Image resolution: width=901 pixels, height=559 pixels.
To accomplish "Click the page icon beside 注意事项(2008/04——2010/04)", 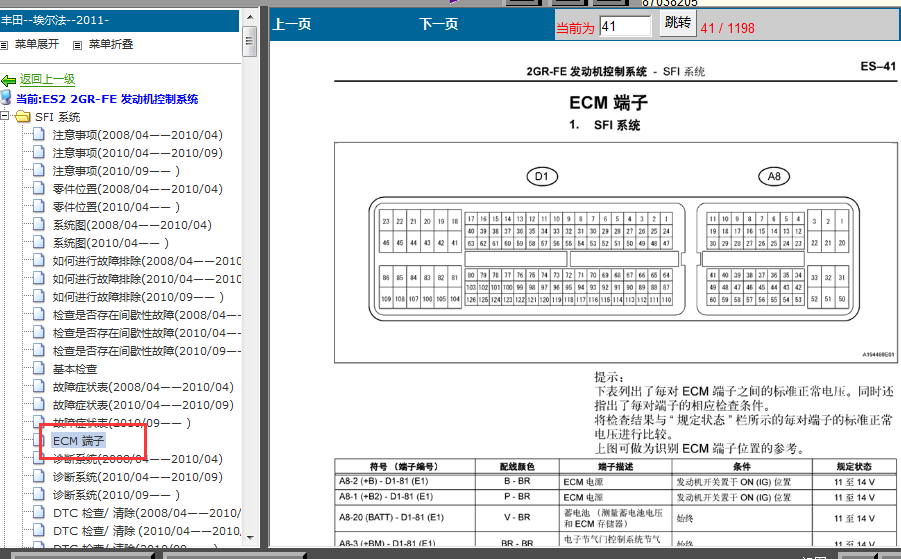I will pyautogui.click(x=38, y=134).
